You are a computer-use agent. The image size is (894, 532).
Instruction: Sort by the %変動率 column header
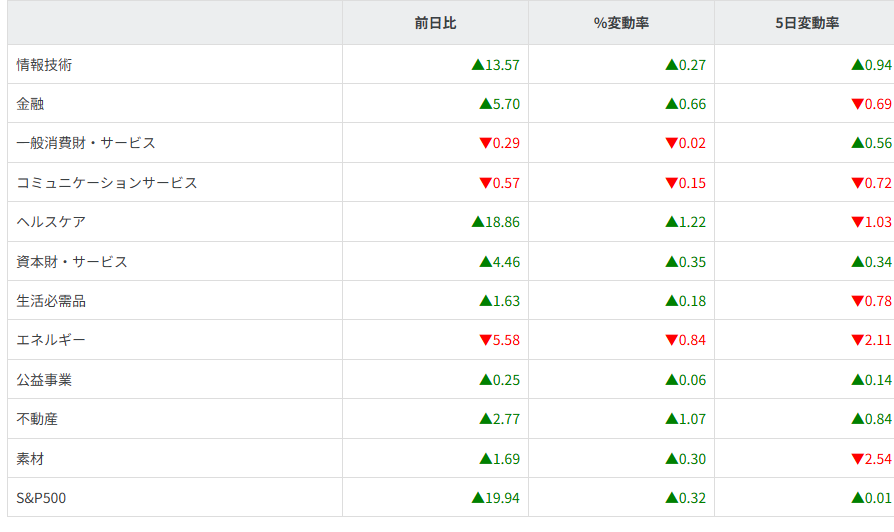pos(621,23)
